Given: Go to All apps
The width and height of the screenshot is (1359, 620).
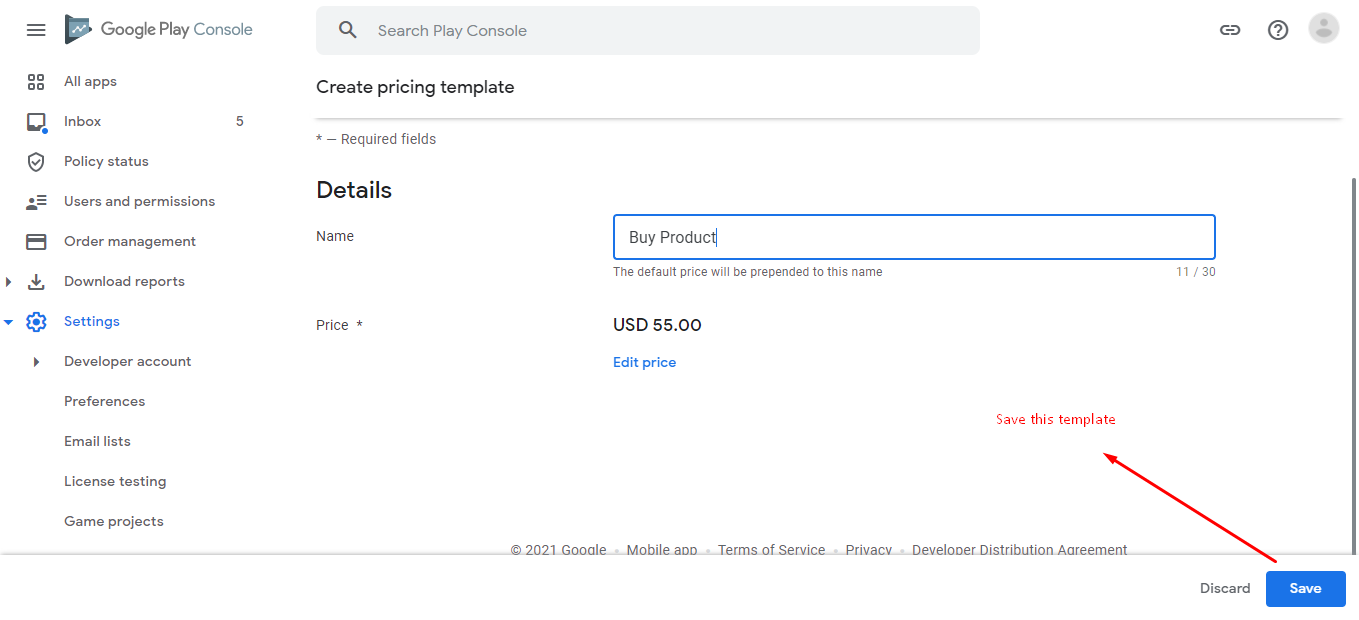Looking at the screenshot, I should coord(90,82).
